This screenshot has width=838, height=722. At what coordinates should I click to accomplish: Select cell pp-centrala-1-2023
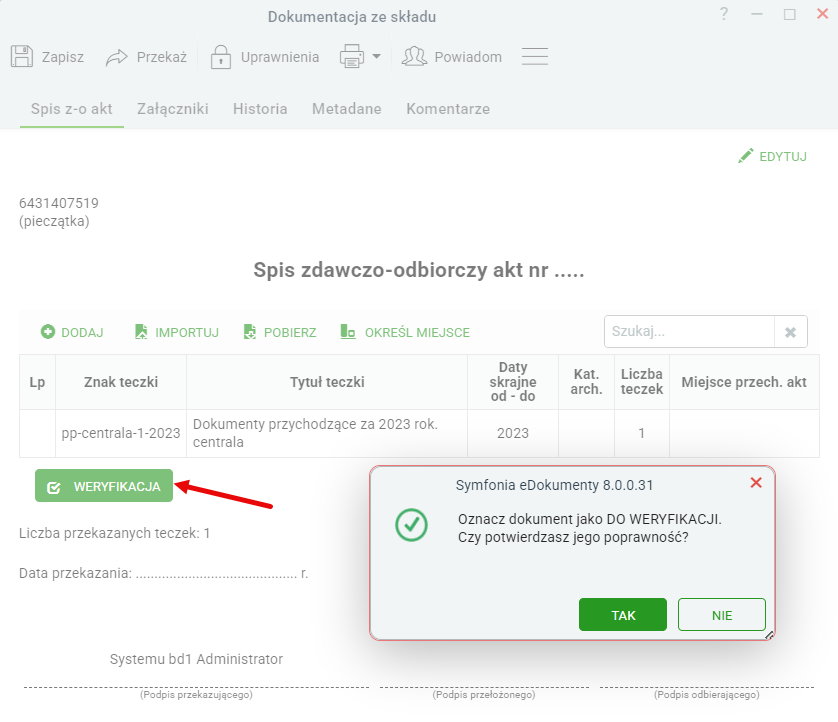pyautogui.click(x=121, y=433)
